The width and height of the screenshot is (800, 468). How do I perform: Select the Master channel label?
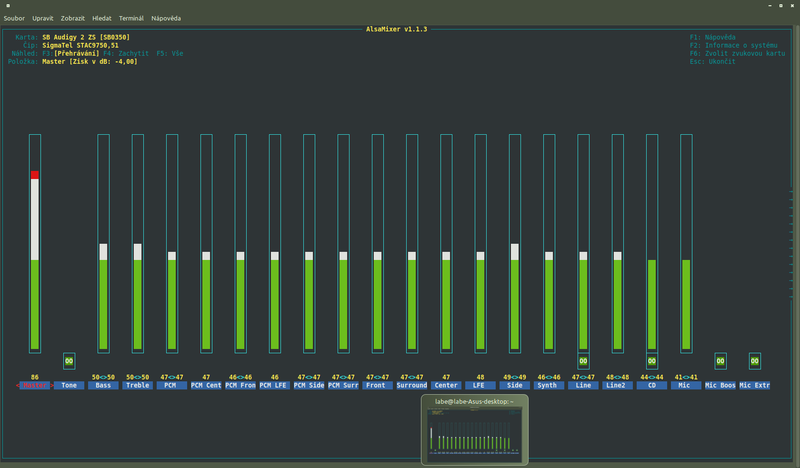(x=35, y=385)
